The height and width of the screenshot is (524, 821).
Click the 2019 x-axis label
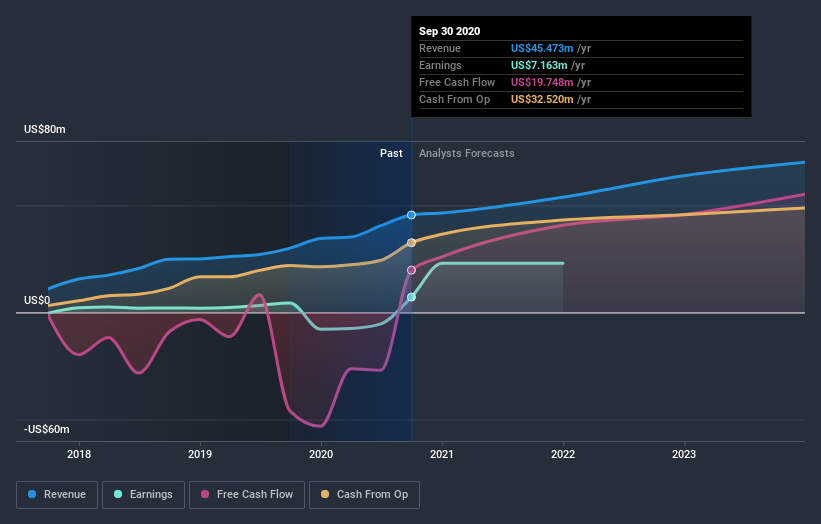click(200, 454)
